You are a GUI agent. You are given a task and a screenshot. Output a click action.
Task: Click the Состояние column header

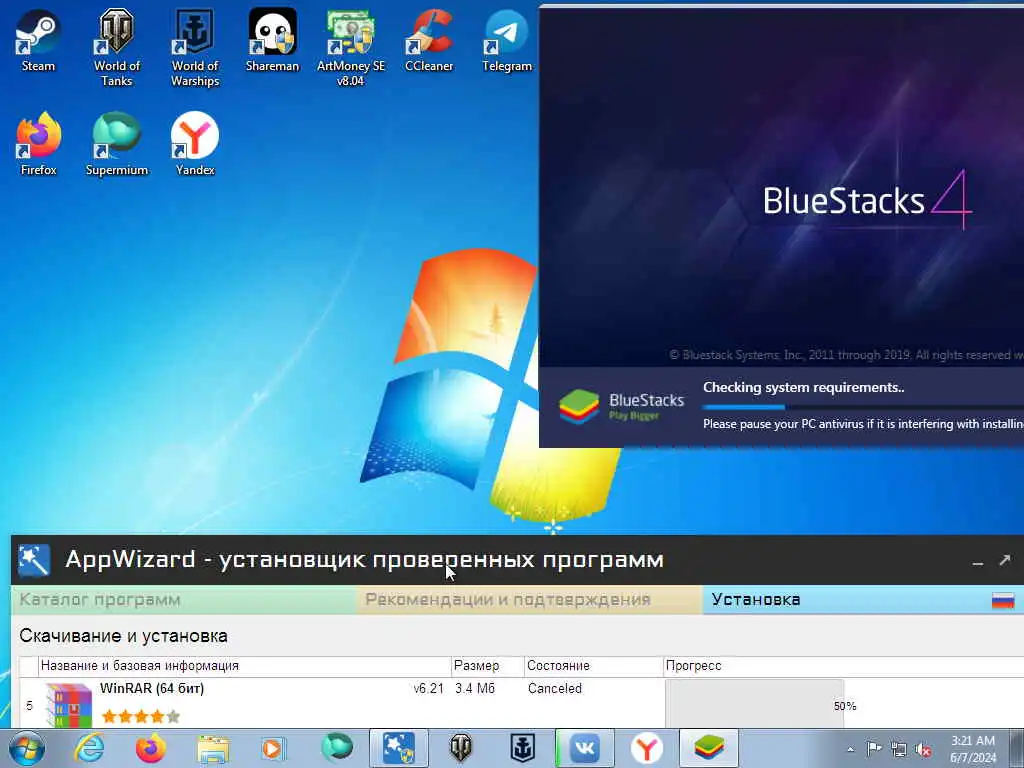594,665
